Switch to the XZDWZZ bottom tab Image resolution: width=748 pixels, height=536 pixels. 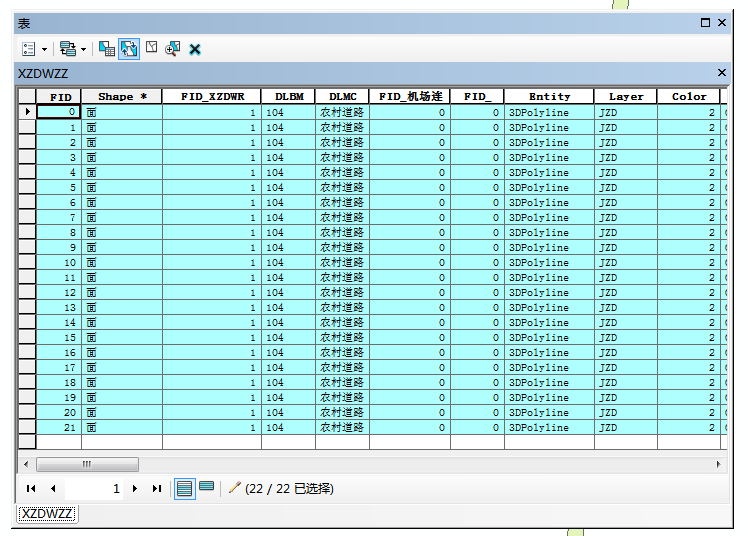pyautogui.click(x=47, y=513)
